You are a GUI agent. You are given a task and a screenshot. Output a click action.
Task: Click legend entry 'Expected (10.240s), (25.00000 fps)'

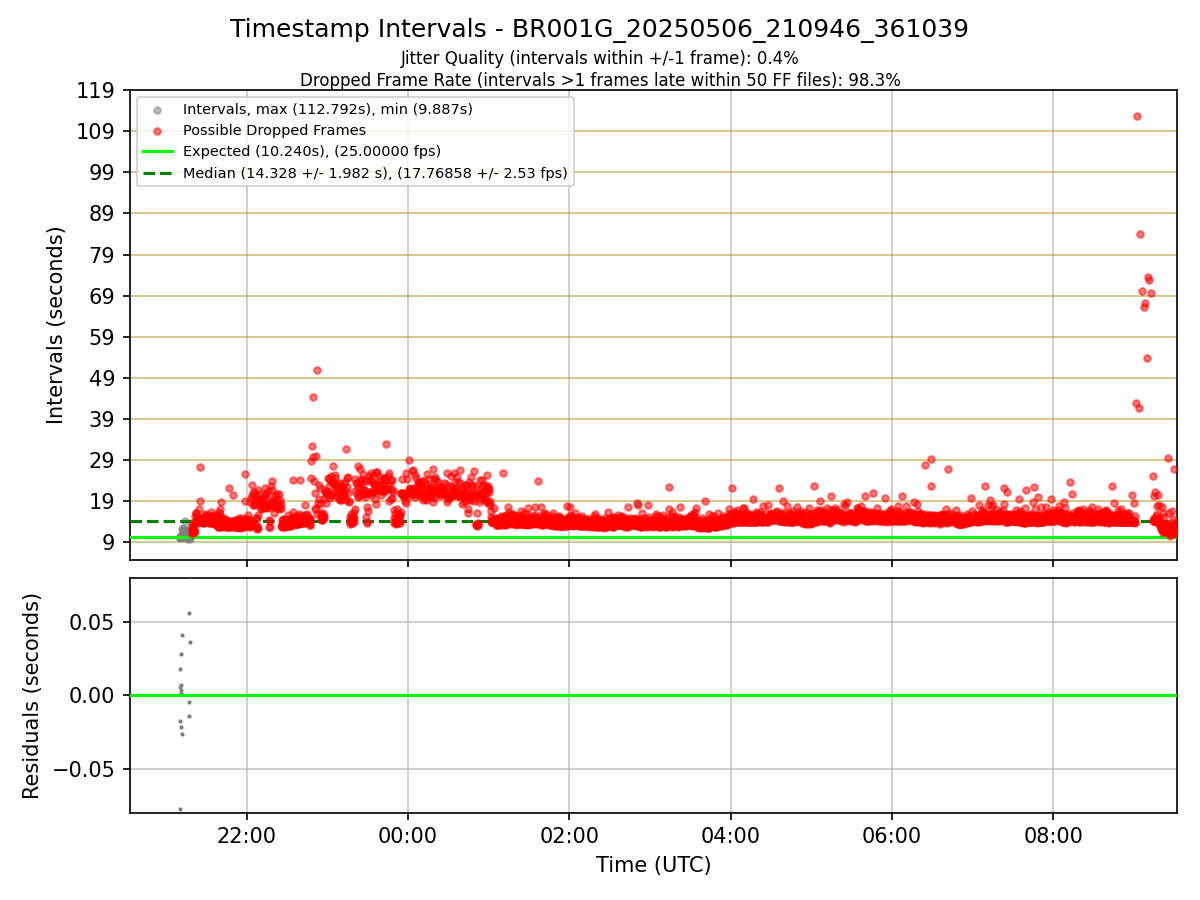[312, 151]
